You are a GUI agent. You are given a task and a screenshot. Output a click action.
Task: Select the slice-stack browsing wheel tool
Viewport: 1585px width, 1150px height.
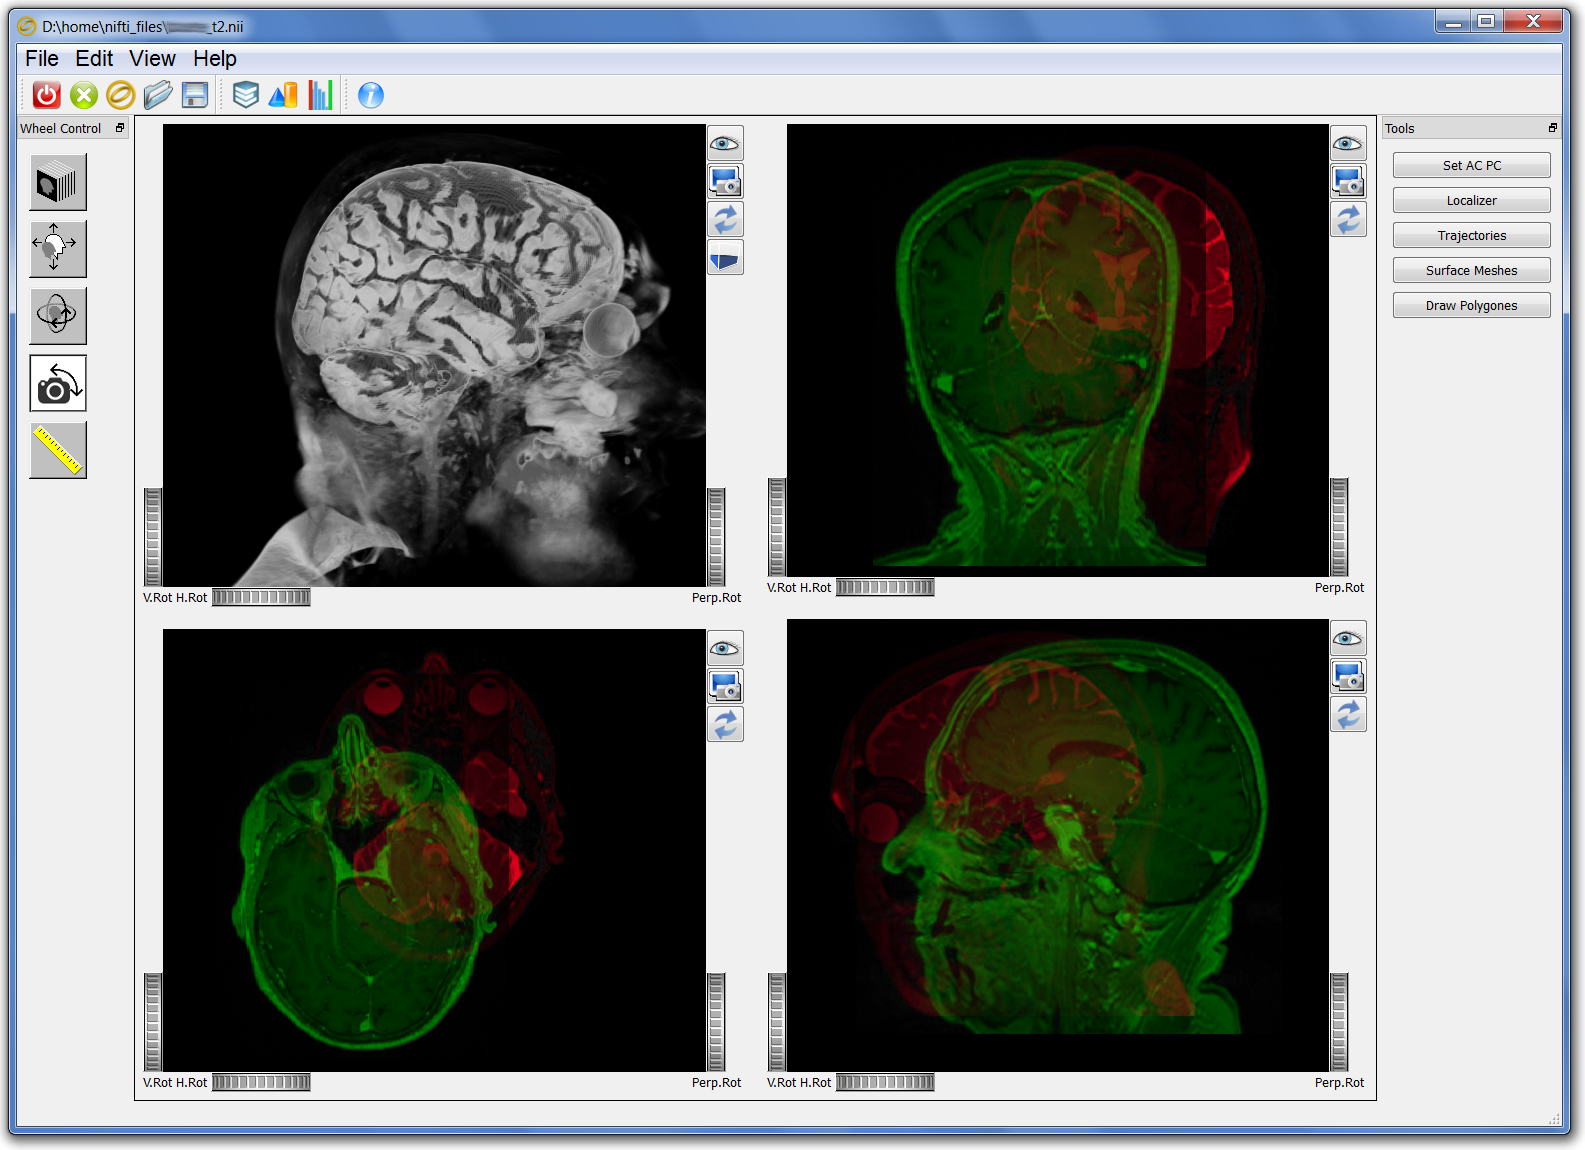[x=58, y=182]
